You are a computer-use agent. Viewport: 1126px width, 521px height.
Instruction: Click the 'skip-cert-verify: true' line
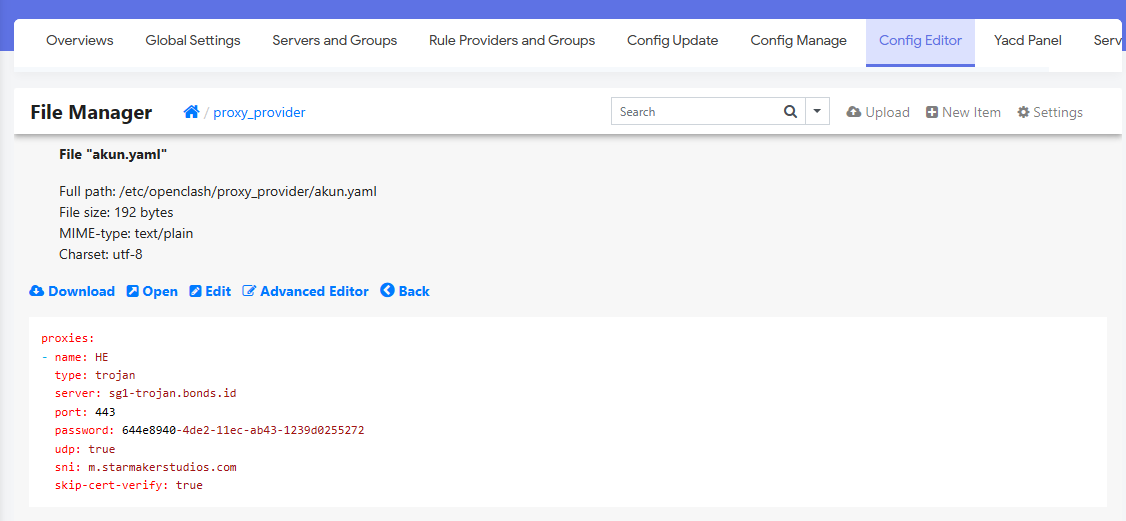click(129, 486)
